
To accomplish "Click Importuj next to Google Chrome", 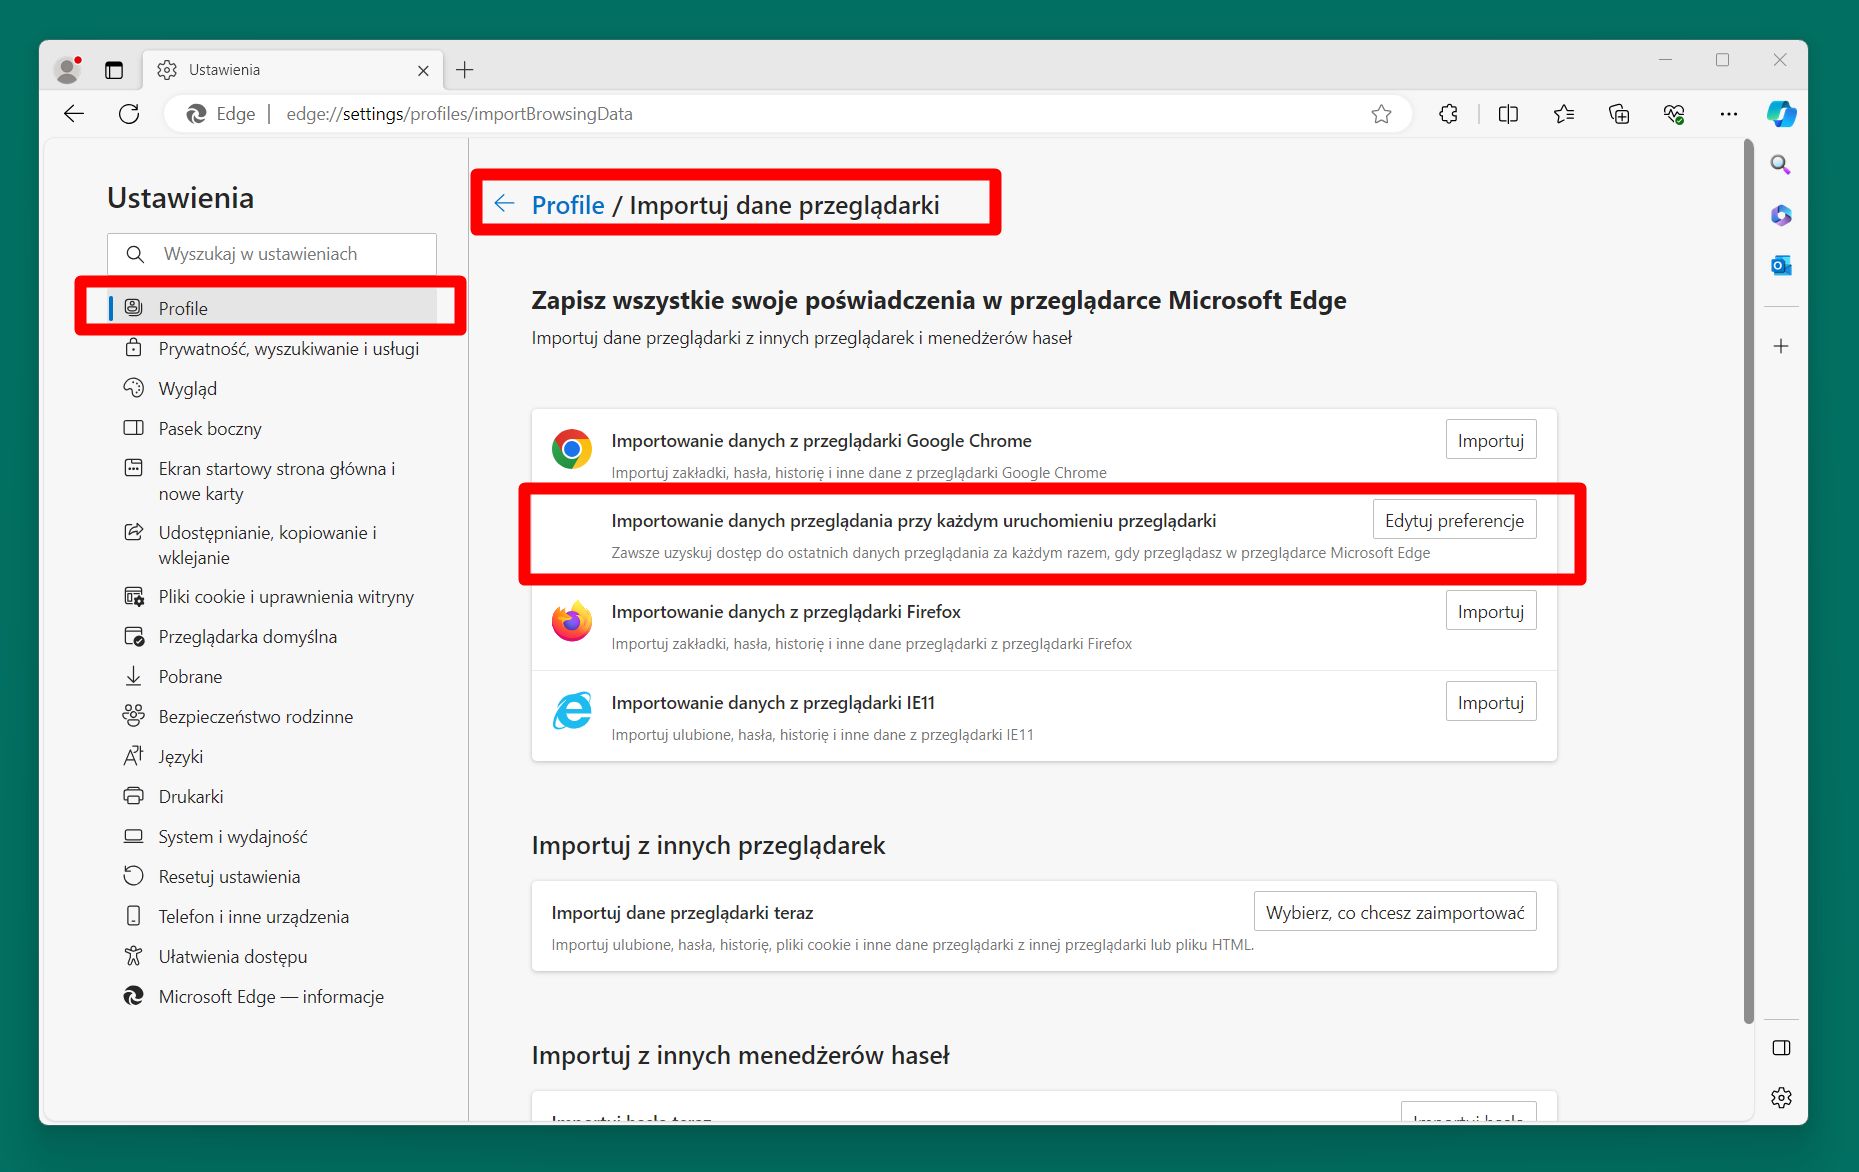I will pyautogui.click(x=1490, y=439).
